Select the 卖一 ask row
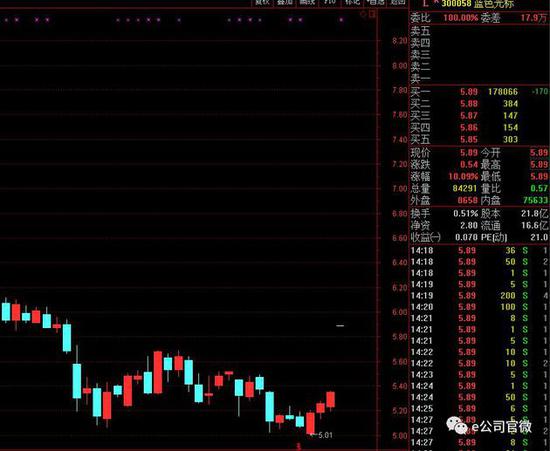Image resolution: width=550 pixels, height=451 pixels. (479, 78)
